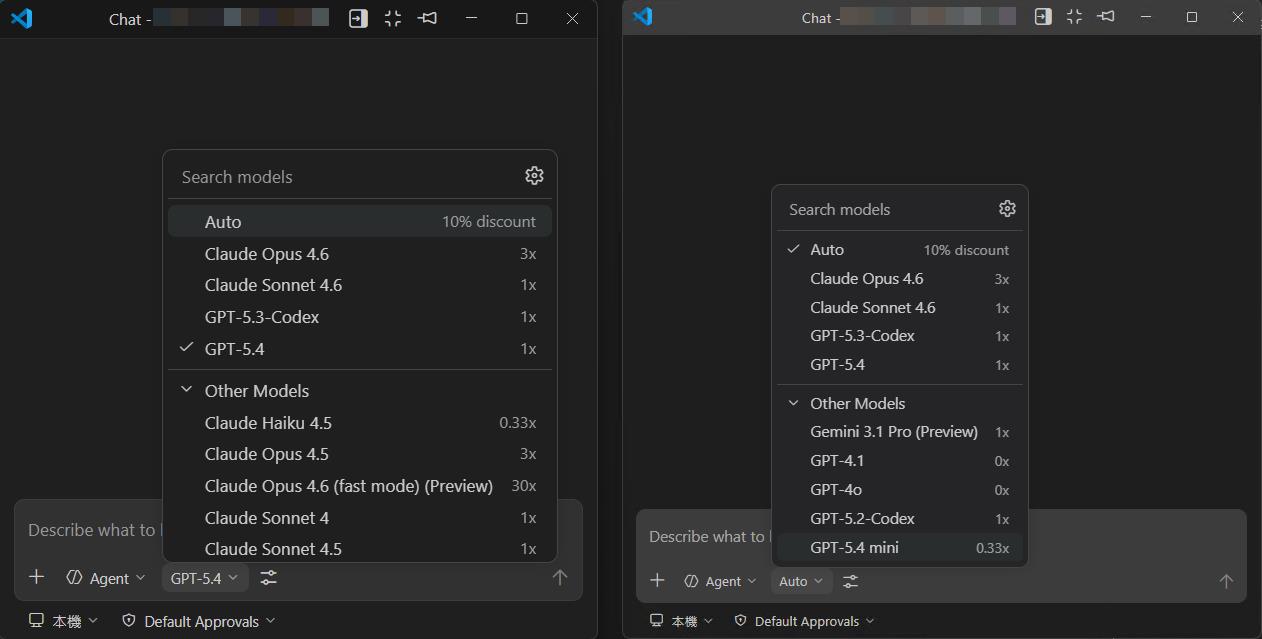Screen dimensions: 1262x639
Task: Toggle always-on-top pin in right title bar
Action: tap(1106, 17)
